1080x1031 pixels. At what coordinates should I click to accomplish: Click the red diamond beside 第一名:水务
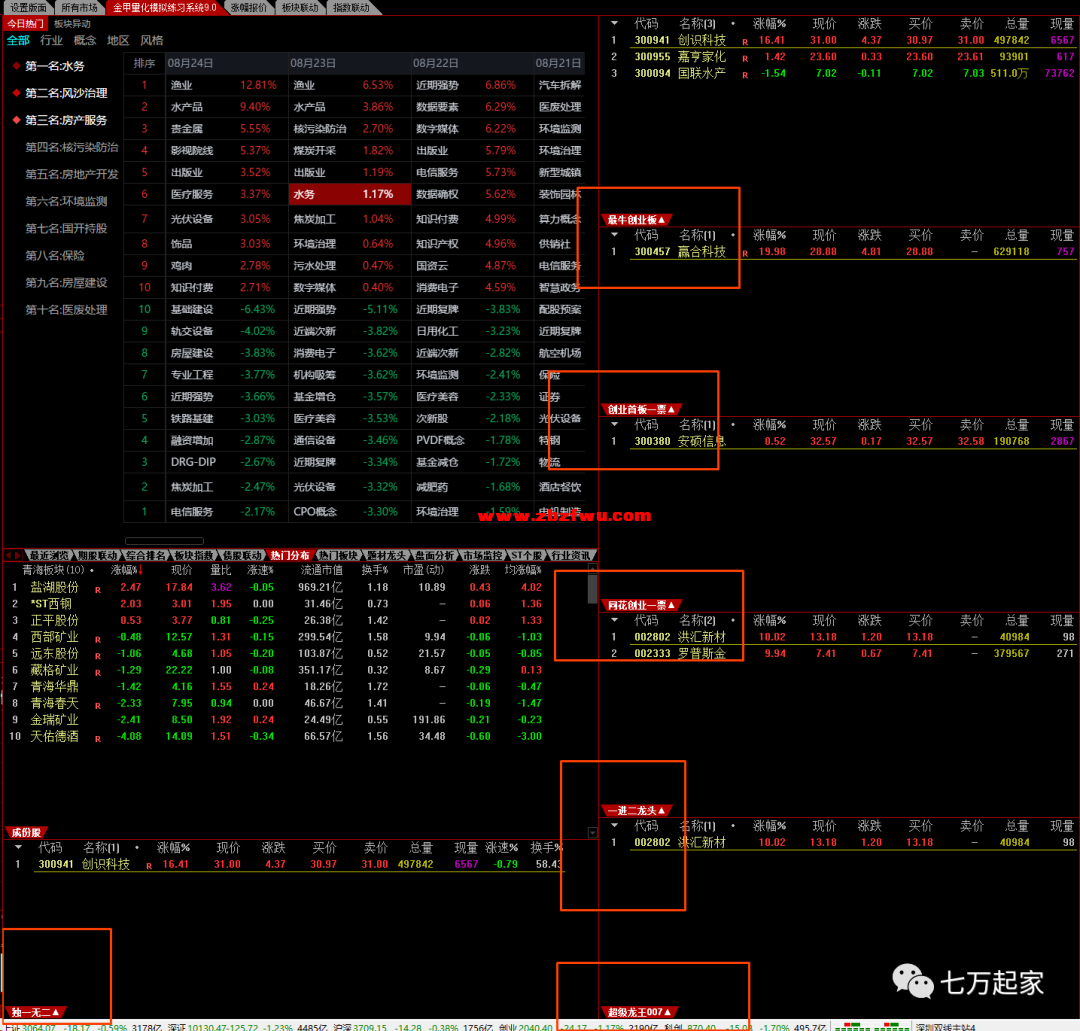click(16, 66)
